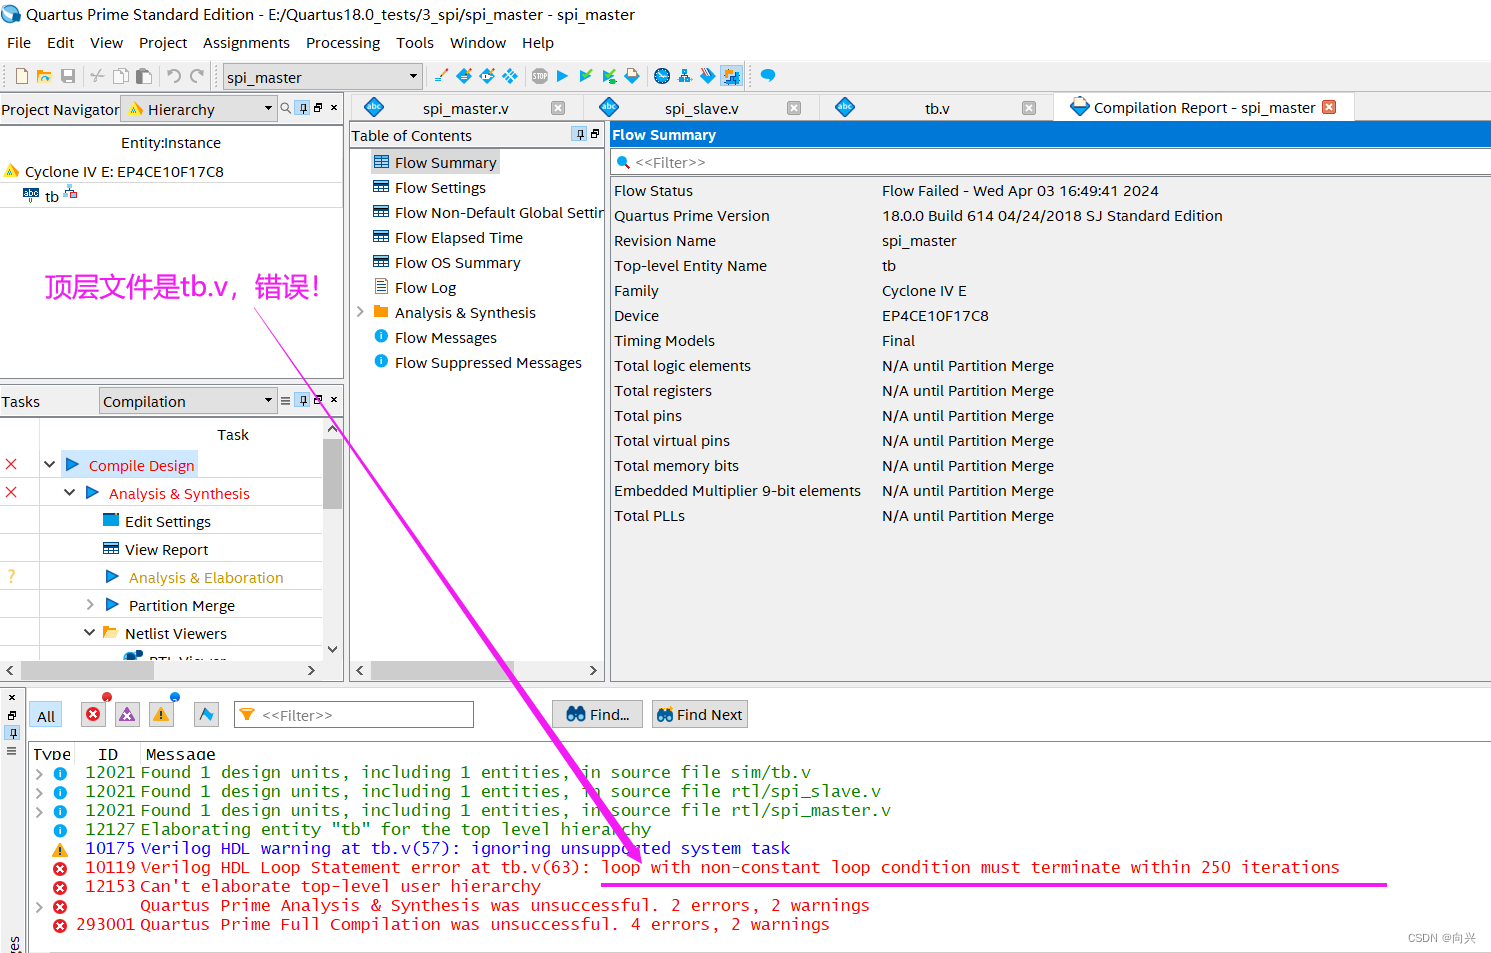Show warning messages filter icon

(161, 714)
